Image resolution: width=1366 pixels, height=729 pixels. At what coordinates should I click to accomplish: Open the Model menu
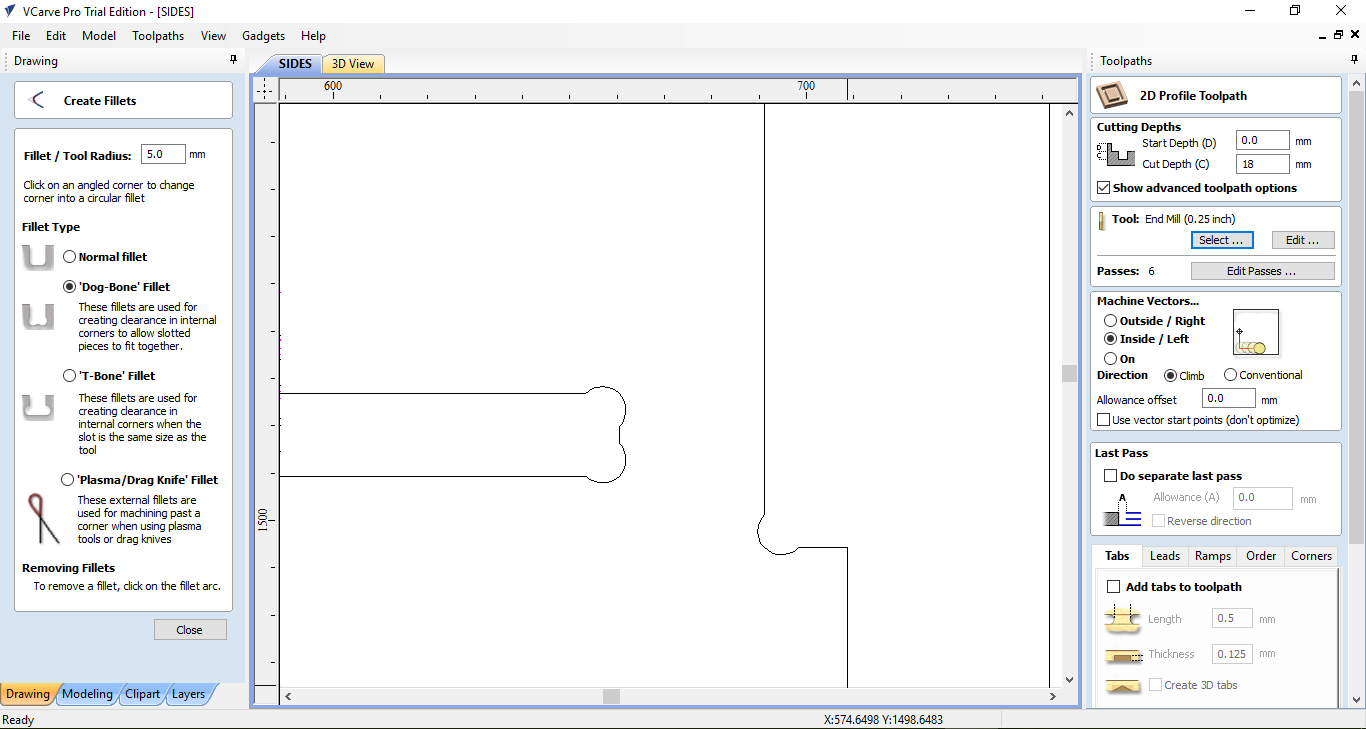(99, 35)
